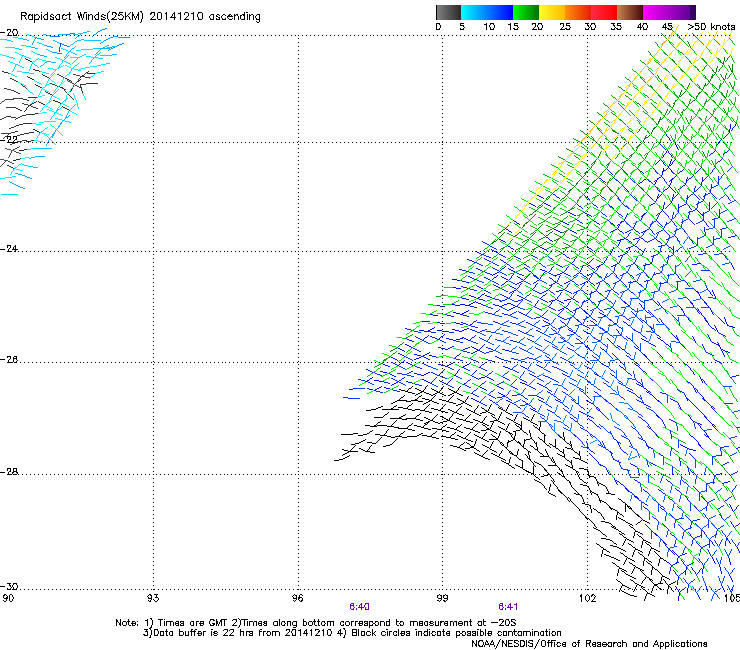Click the gray 0-5 knots color swatch
Image resolution: width=740 pixels, height=650 pixels.
click(x=448, y=12)
